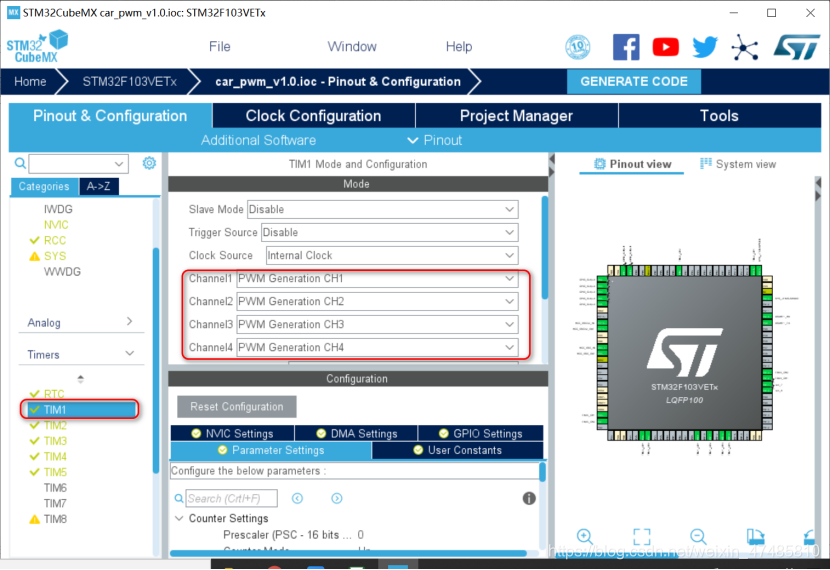Viewport: 830px width, 570px height.
Task: Go to next parameter search result
Action: point(337,498)
